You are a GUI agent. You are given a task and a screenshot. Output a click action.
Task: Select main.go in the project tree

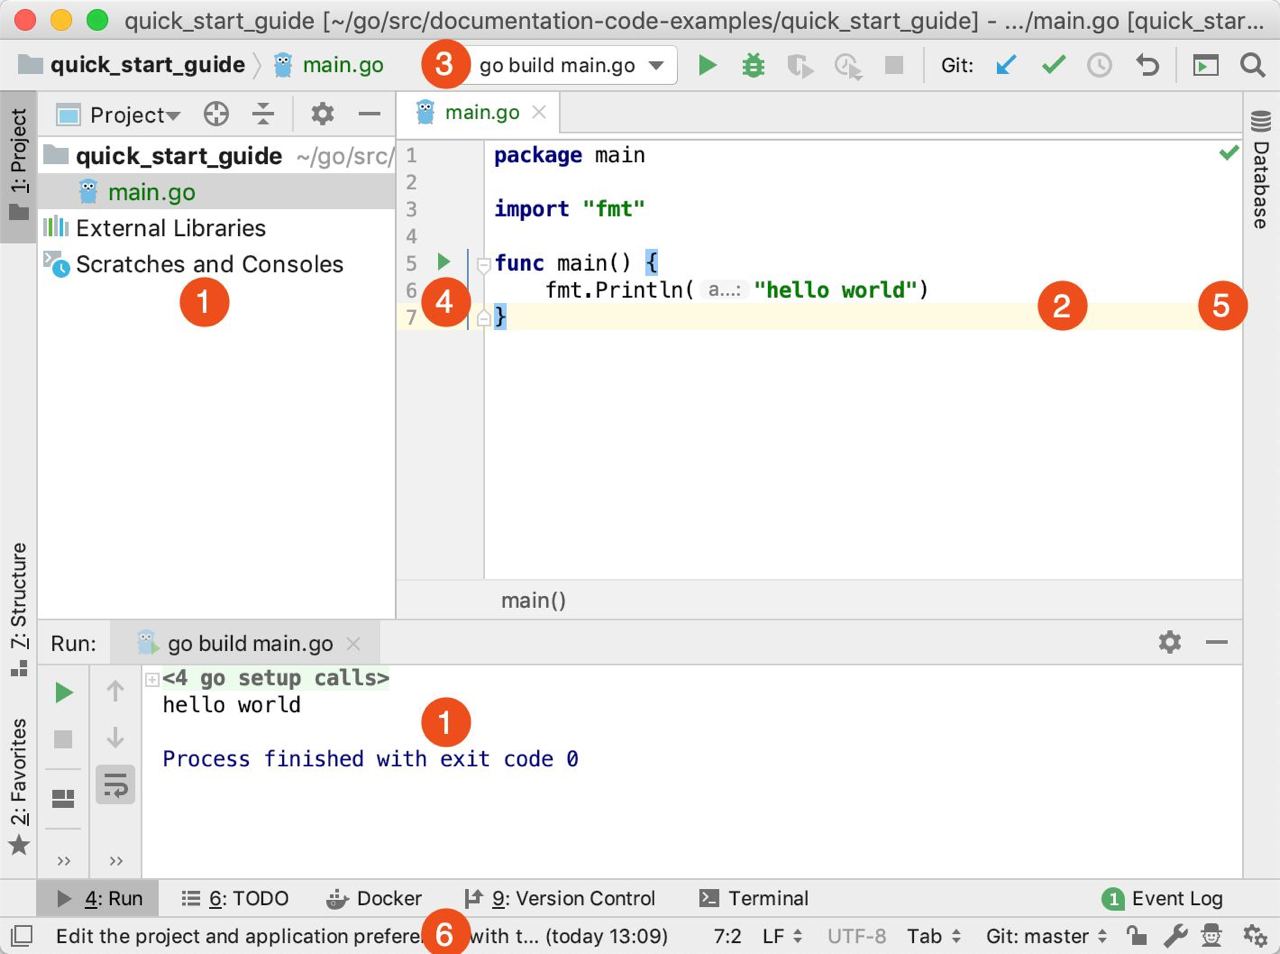pos(151,192)
